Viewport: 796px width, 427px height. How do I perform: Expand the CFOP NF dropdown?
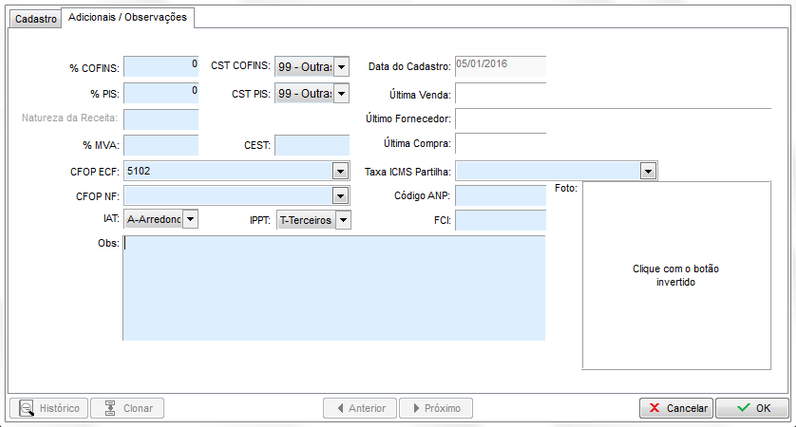click(x=341, y=196)
